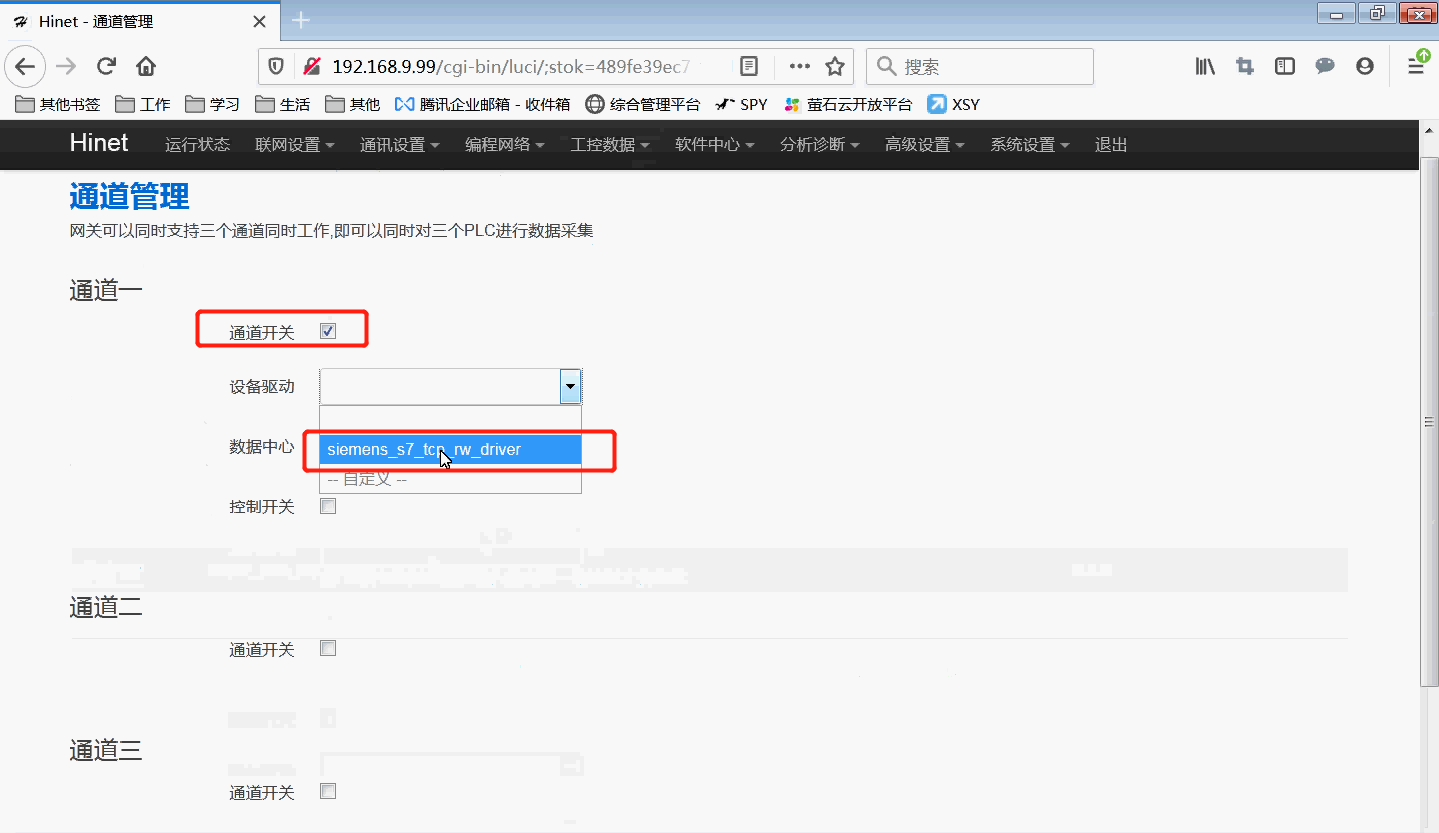Screen dimensions: 1439x833
Task: Open the 运行状态 menu item
Action: click(x=197, y=145)
